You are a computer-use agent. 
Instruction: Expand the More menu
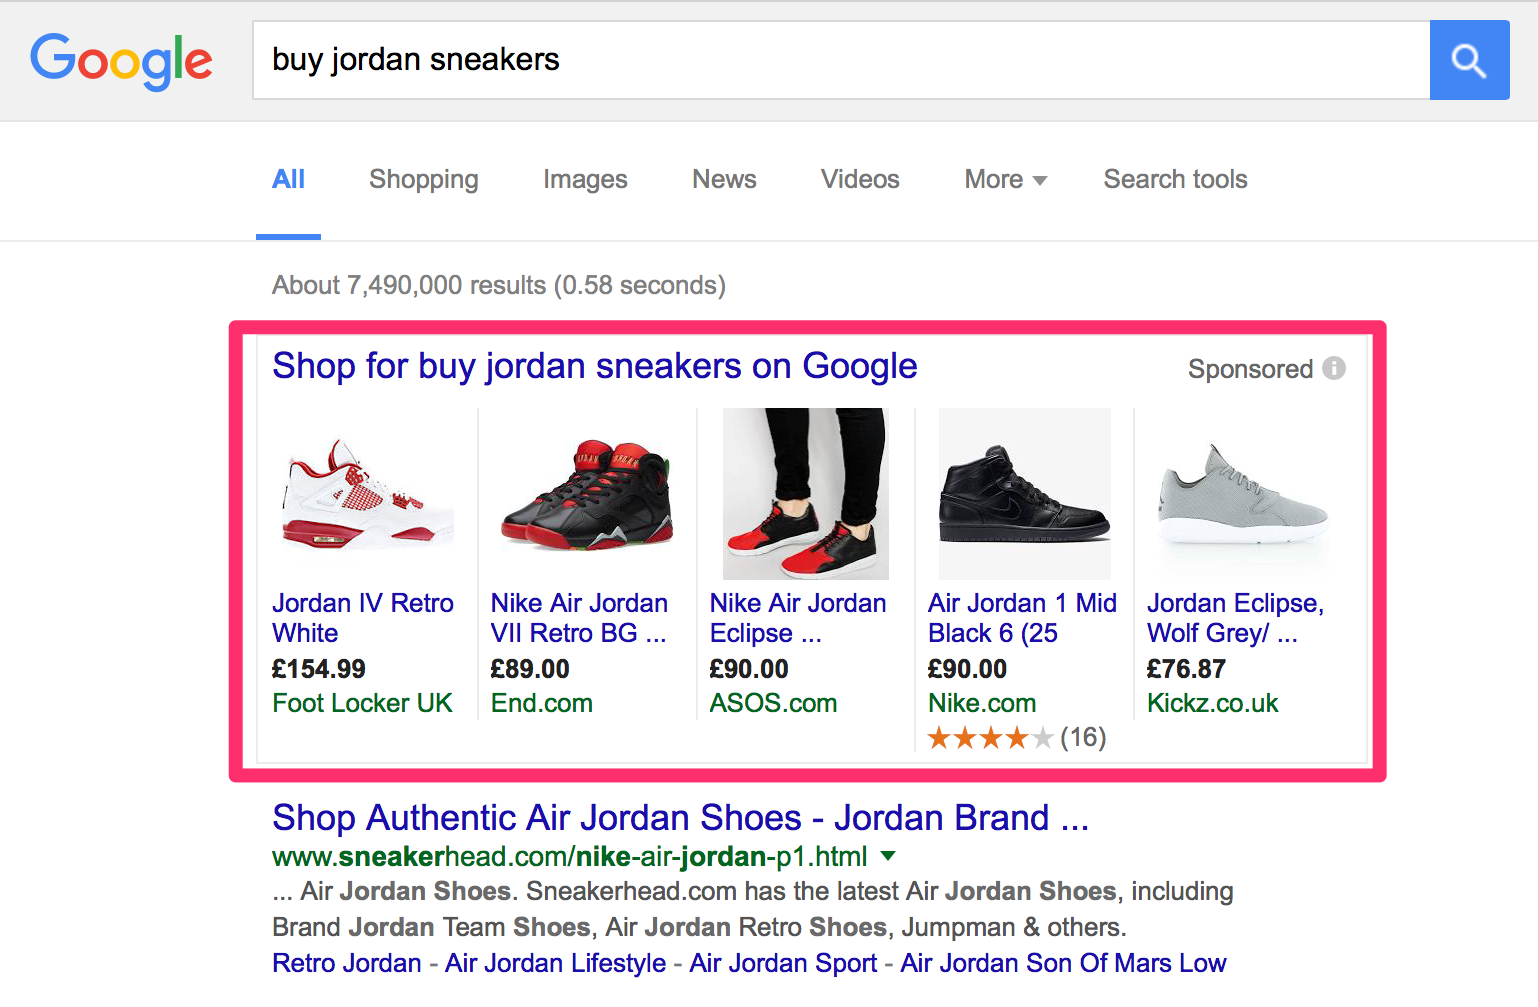point(1003,180)
